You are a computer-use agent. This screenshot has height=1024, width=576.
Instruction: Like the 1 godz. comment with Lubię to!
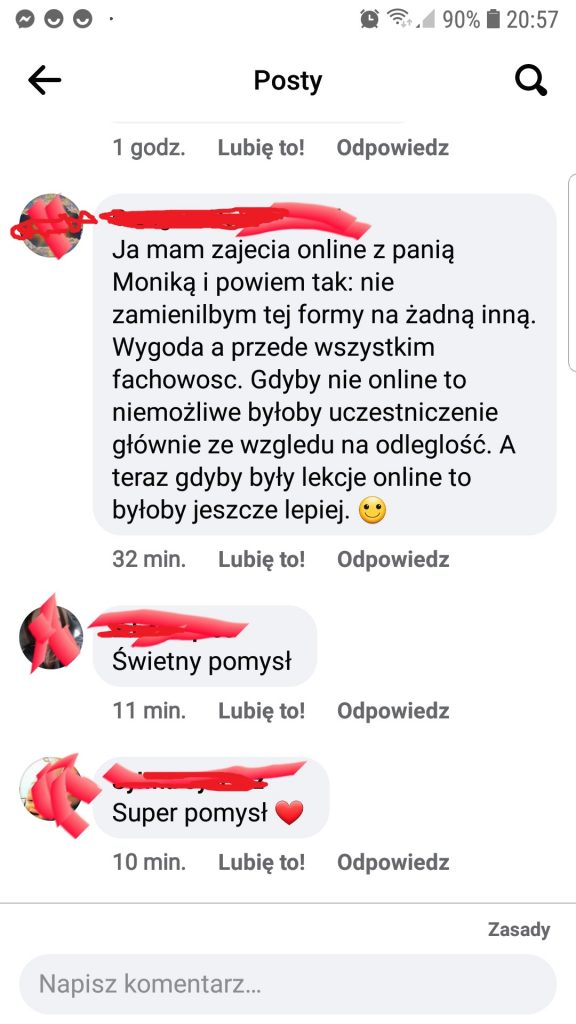261,148
